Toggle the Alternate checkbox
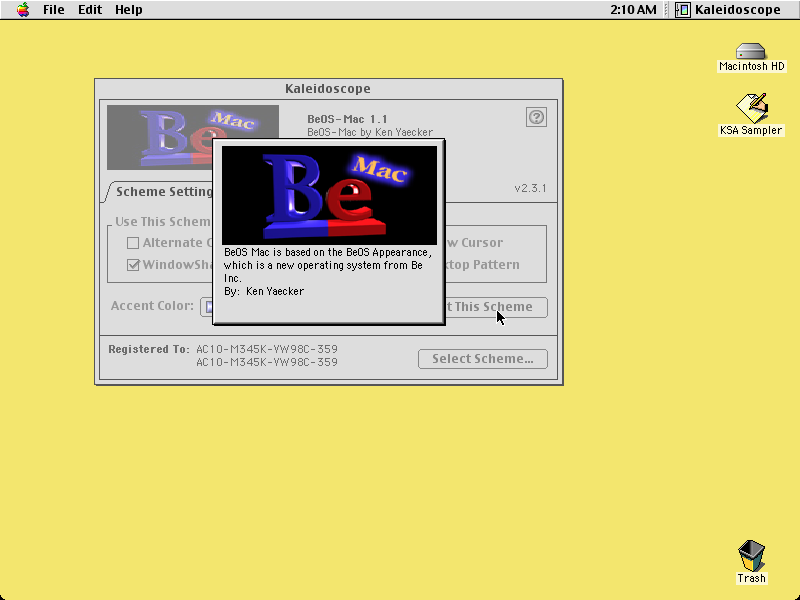800x600 pixels. tap(133, 243)
